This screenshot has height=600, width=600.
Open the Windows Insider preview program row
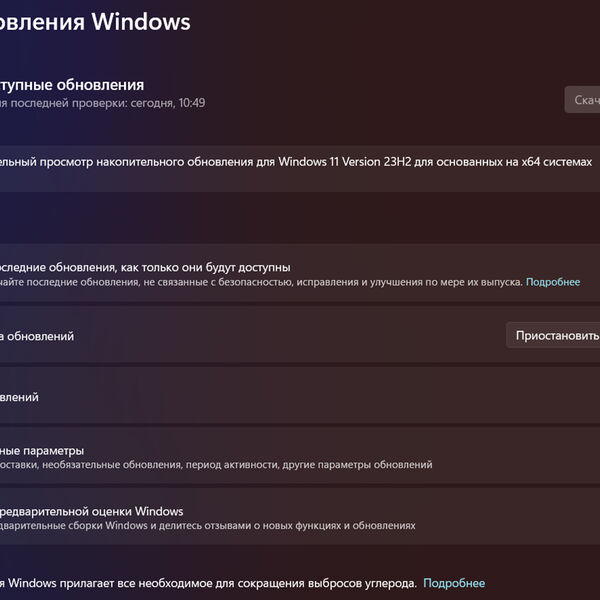(x=90, y=511)
